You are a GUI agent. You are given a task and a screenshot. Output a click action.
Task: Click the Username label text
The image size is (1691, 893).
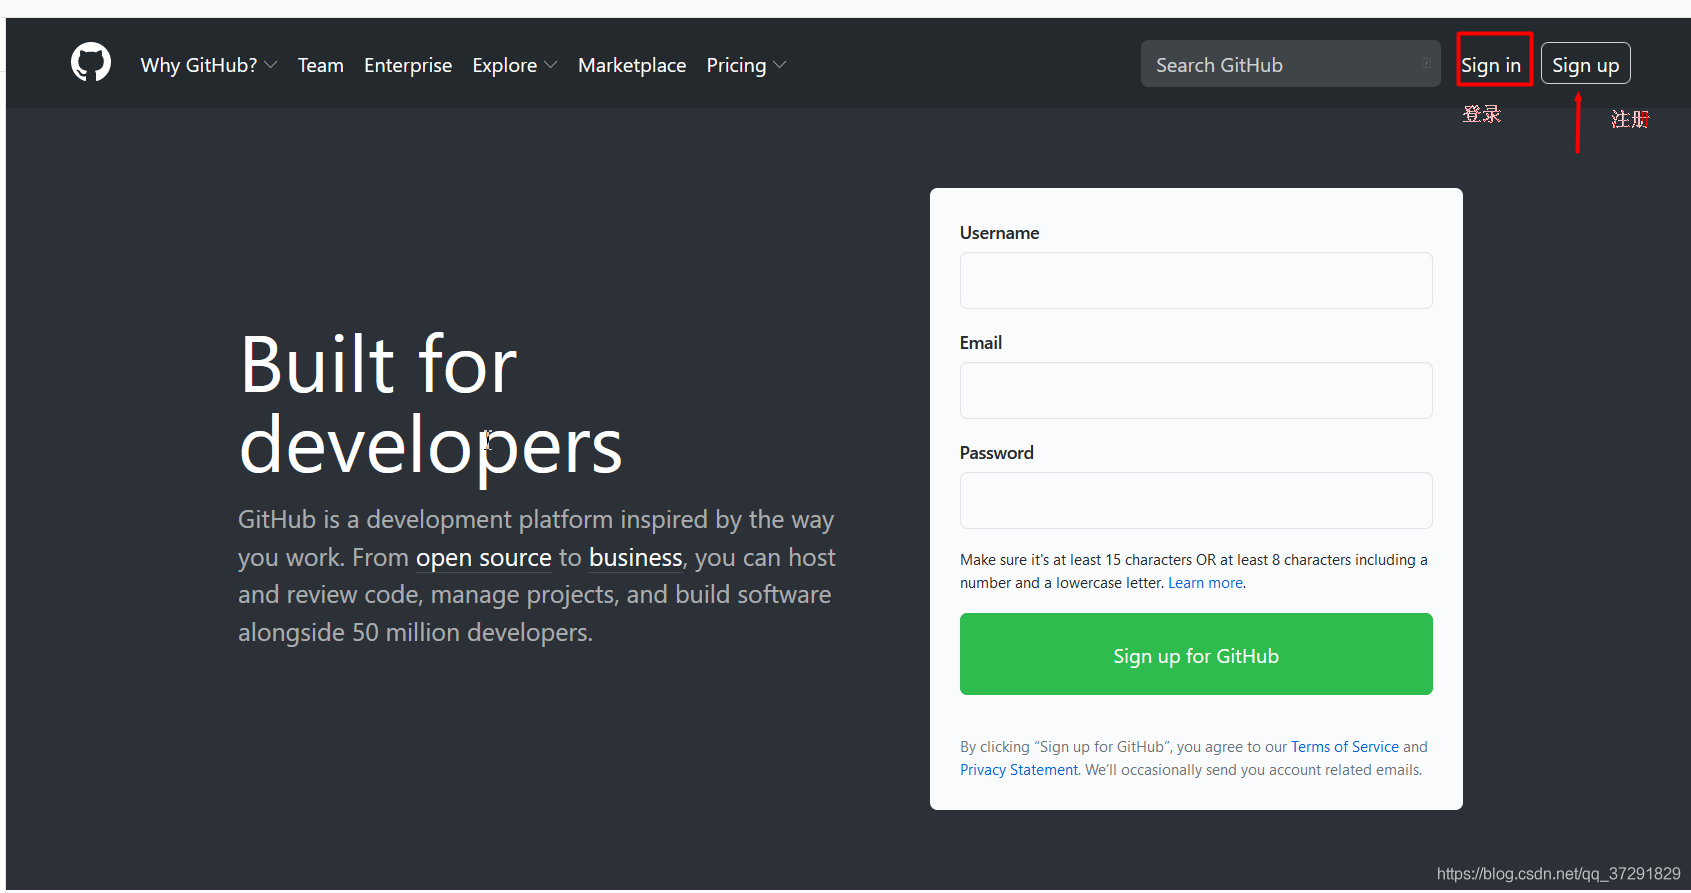coord(999,233)
